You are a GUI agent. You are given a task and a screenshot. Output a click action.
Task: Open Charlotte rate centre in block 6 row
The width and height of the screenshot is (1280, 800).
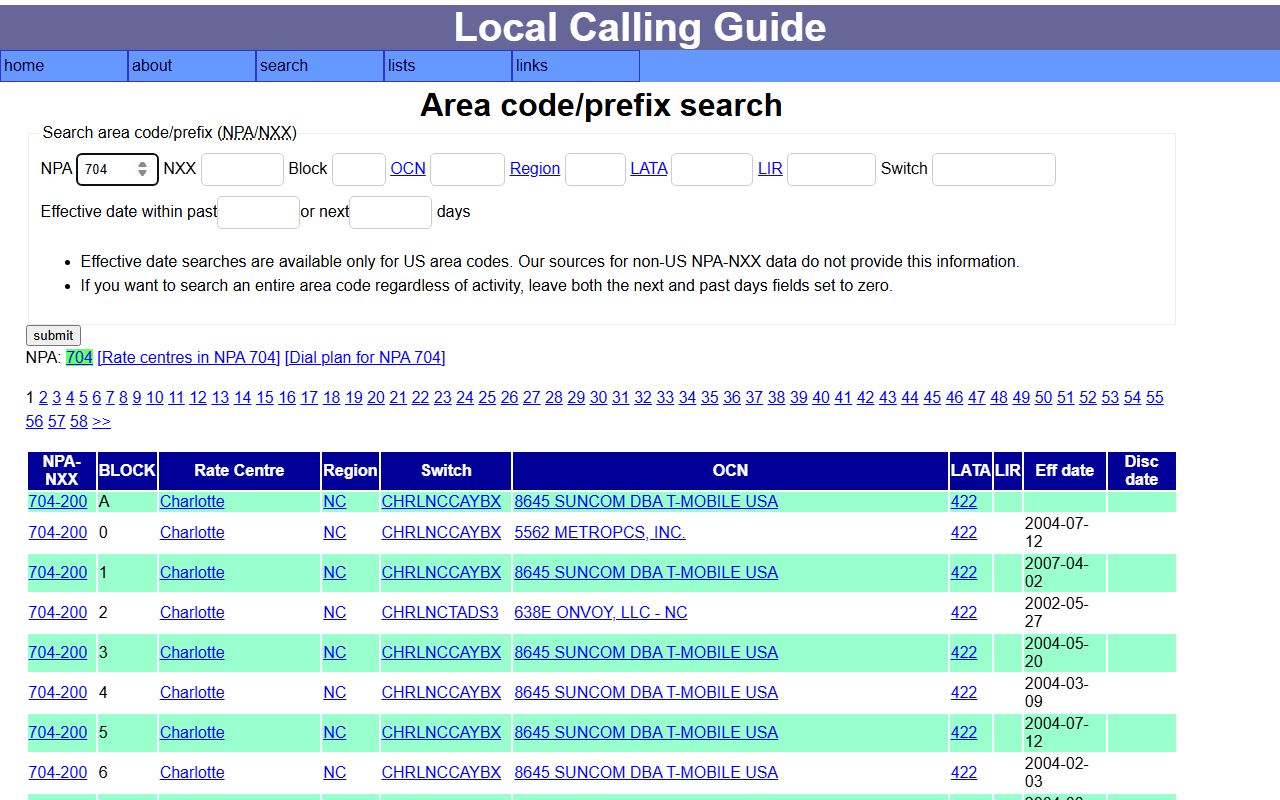192,773
